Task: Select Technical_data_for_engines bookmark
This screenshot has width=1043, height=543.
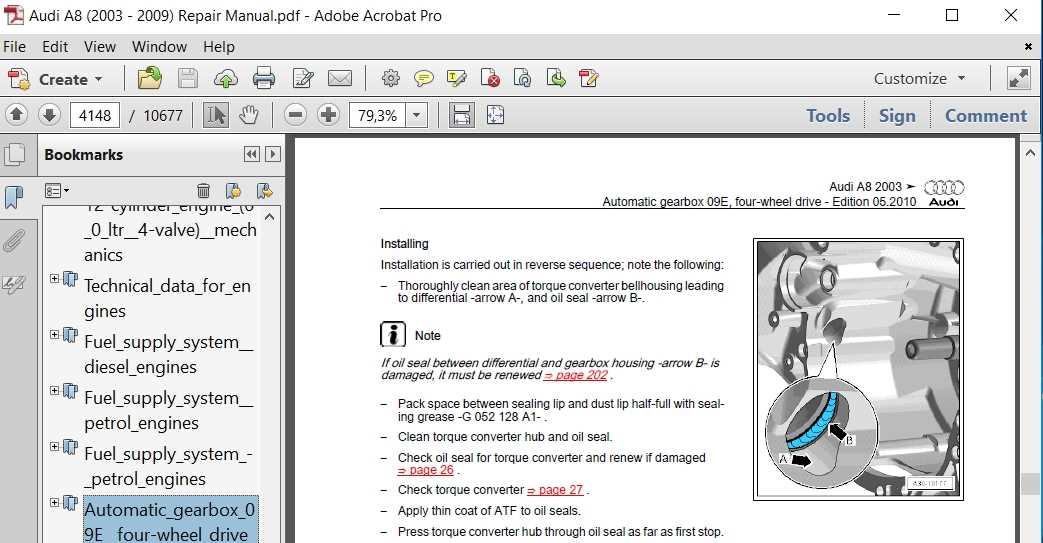Action: tap(168, 298)
